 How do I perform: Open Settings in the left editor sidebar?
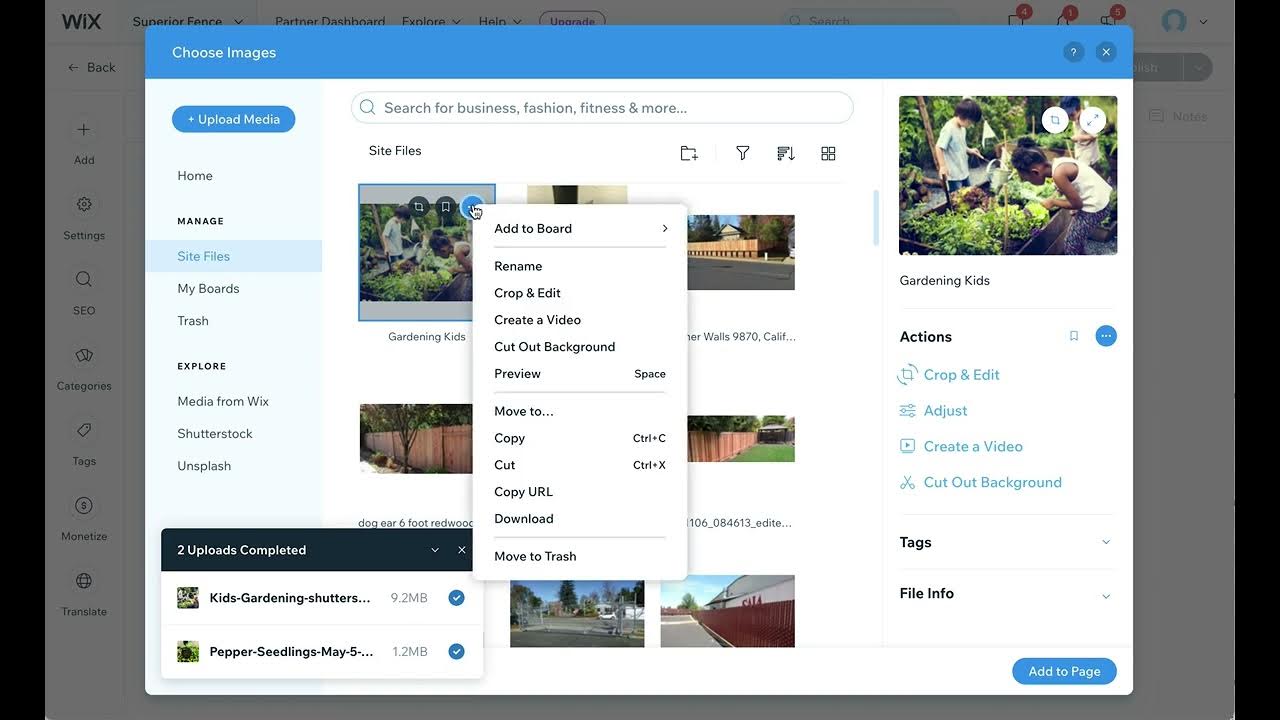click(84, 217)
